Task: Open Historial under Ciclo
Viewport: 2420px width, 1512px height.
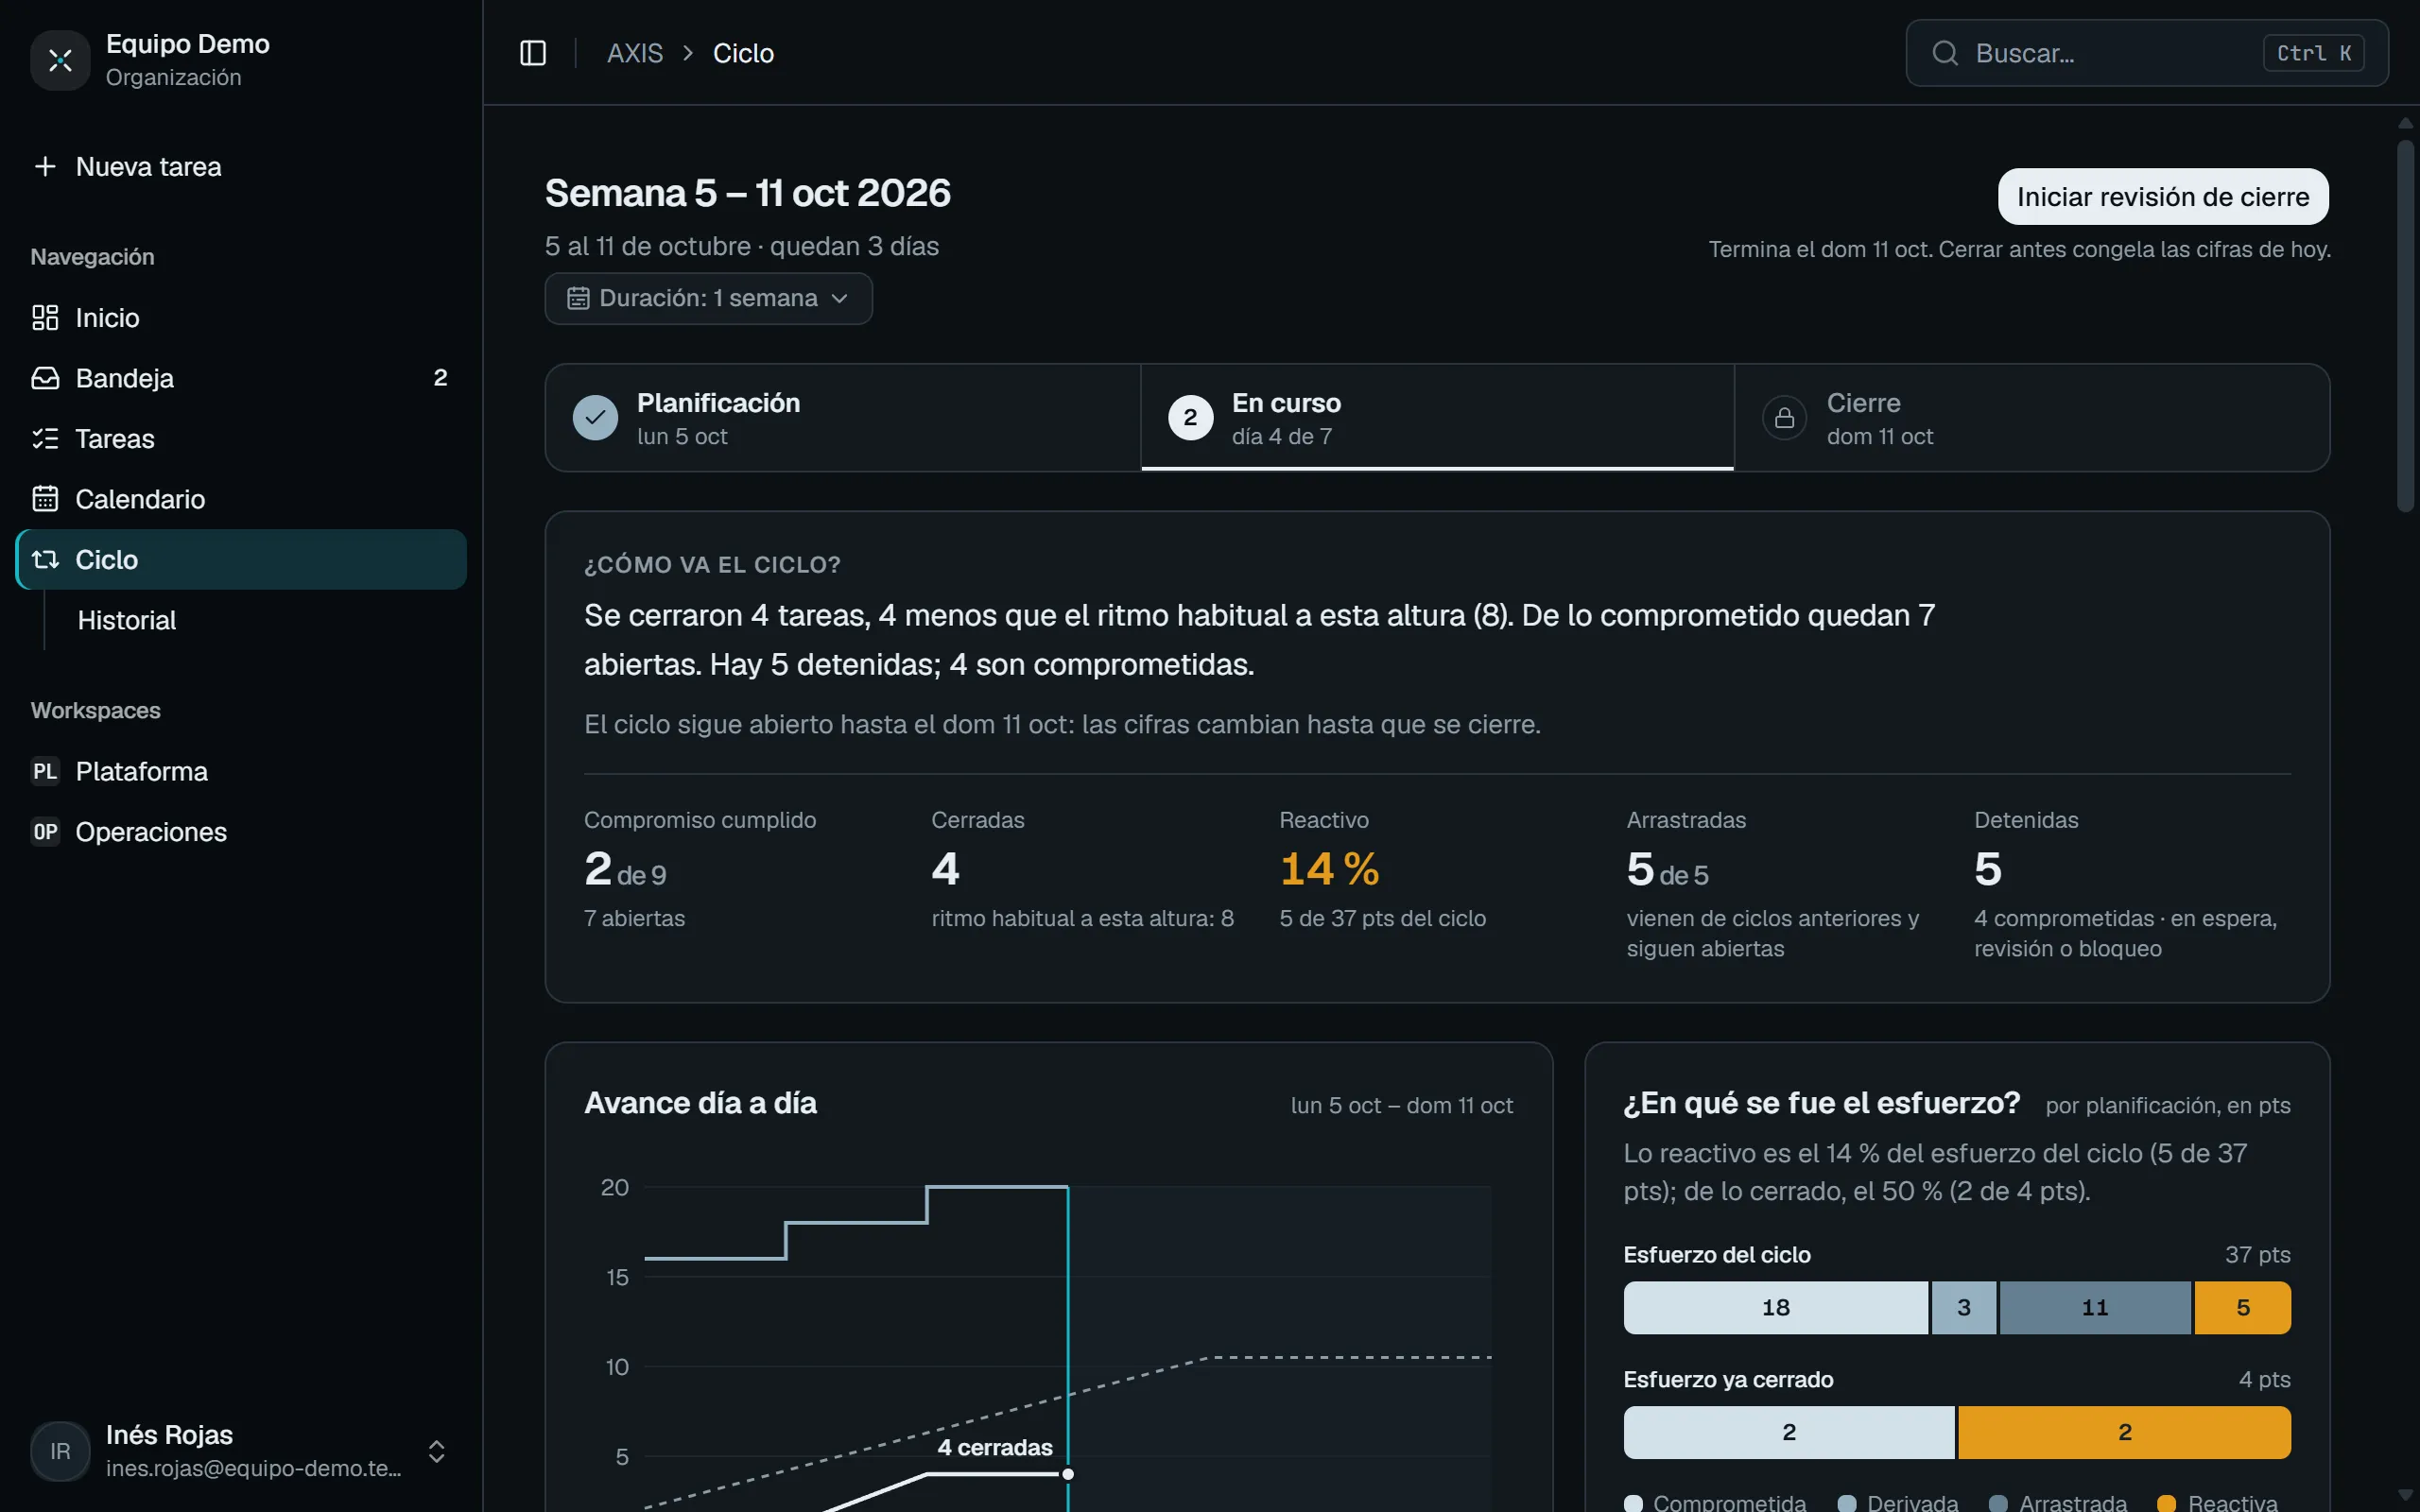Action: pyautogui.click(x=127, y=620)
